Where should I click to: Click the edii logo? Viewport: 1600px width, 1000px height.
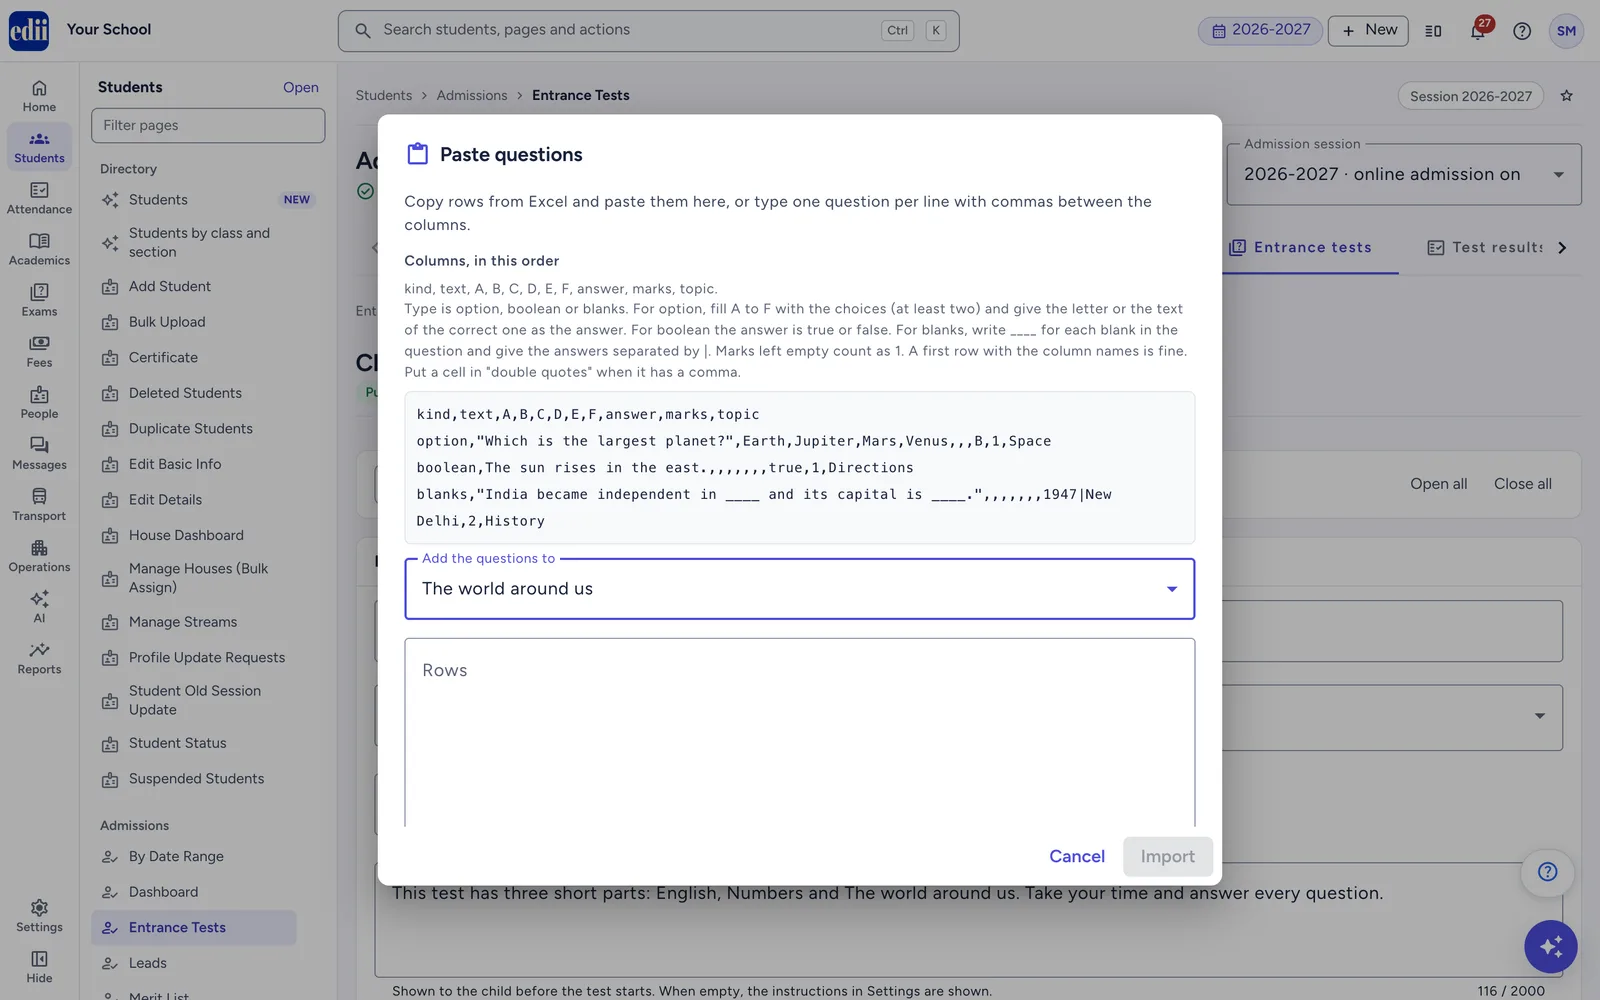tap(29, 31)
